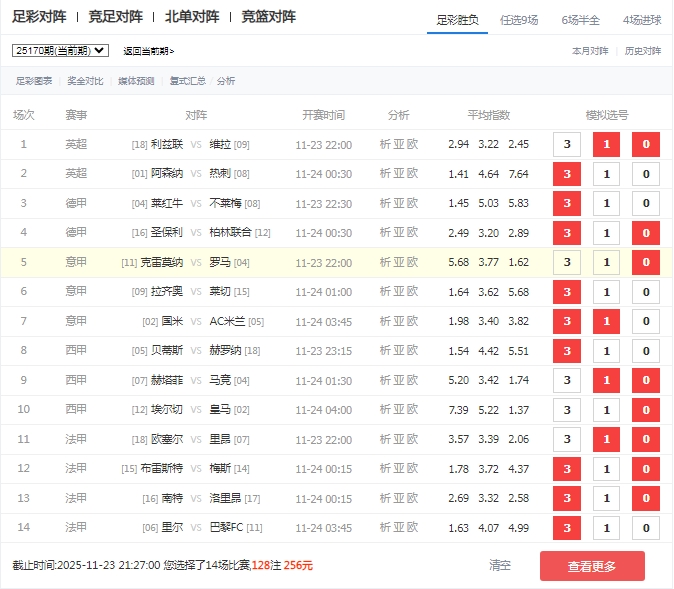The width and height of the screenshot is (674, 589).
Task: Click 清空 to clear selections
Action: (500, 566)
